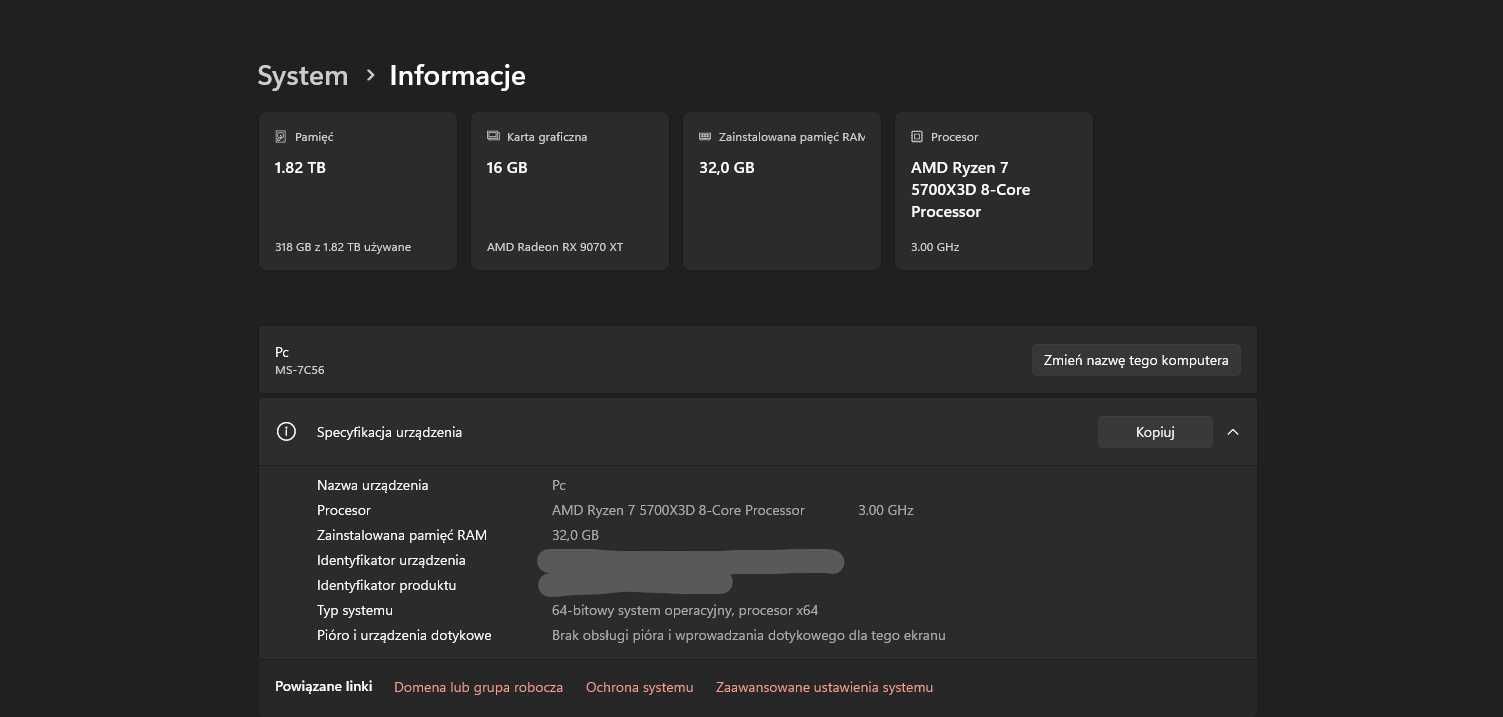Click the 64-bitowy system operacyjny text

[685, 610]
